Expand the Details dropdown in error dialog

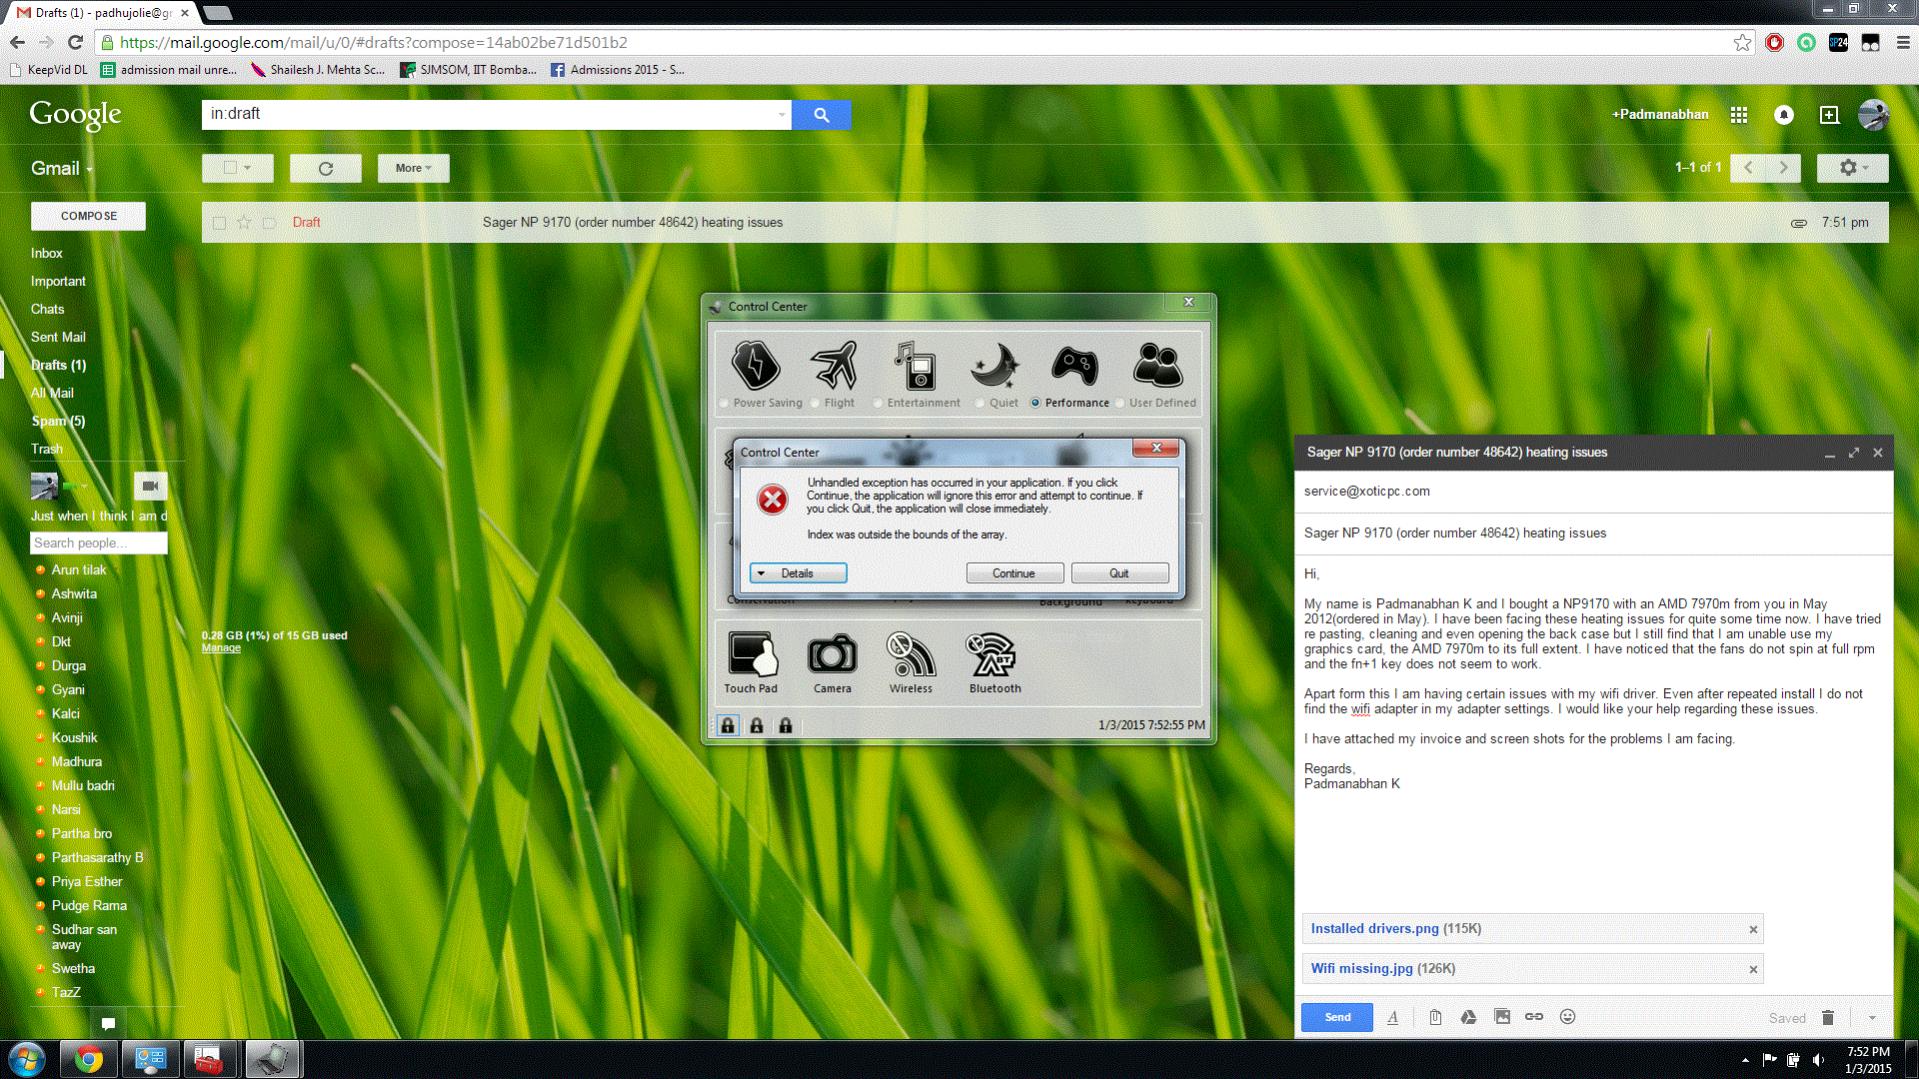point(798,573)
